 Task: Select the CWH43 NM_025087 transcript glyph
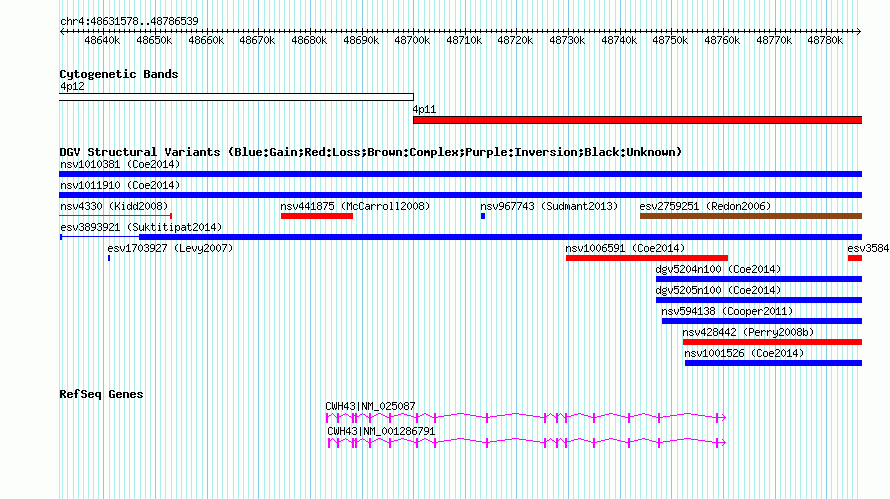pyautogui.click(x=526, y=418)
